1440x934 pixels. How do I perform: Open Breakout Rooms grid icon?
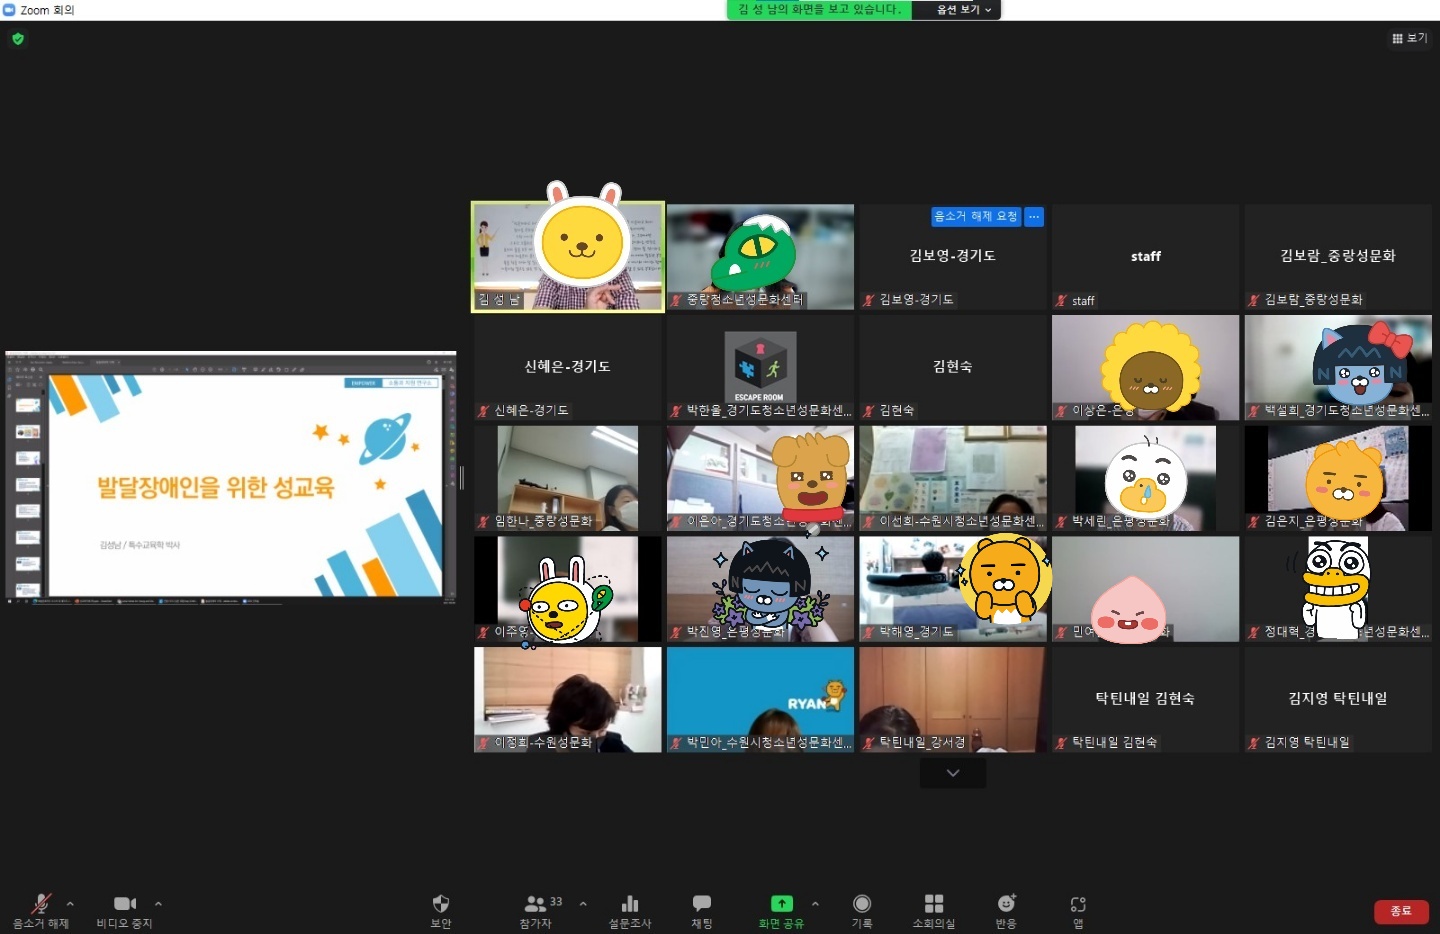tap(934, 903)
